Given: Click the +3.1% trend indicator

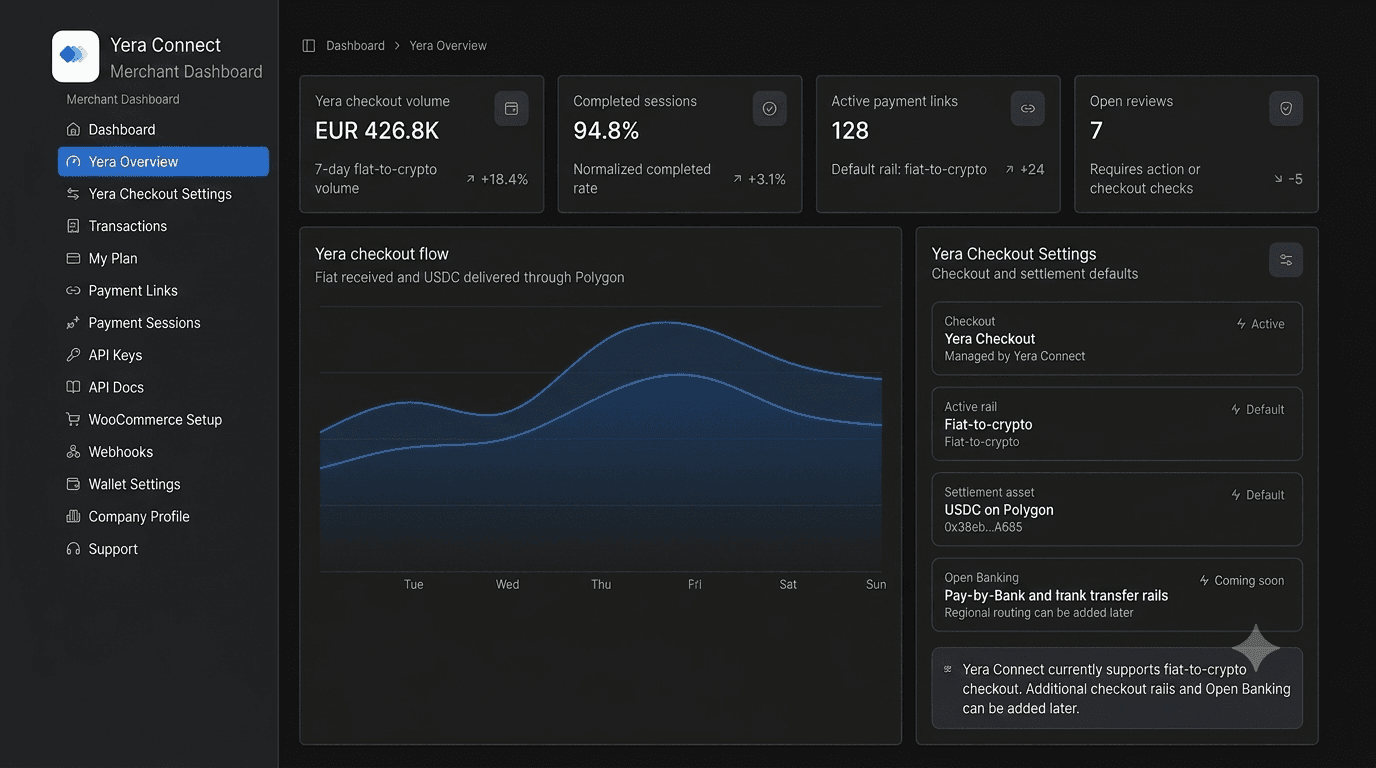Looking at the screenshot, I should click(759, 179).
